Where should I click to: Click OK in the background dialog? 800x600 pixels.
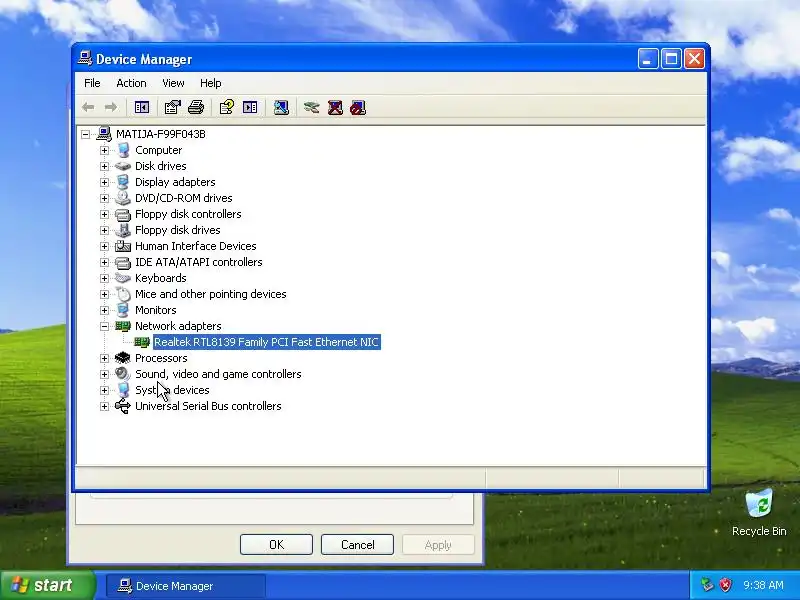[277, 544]
